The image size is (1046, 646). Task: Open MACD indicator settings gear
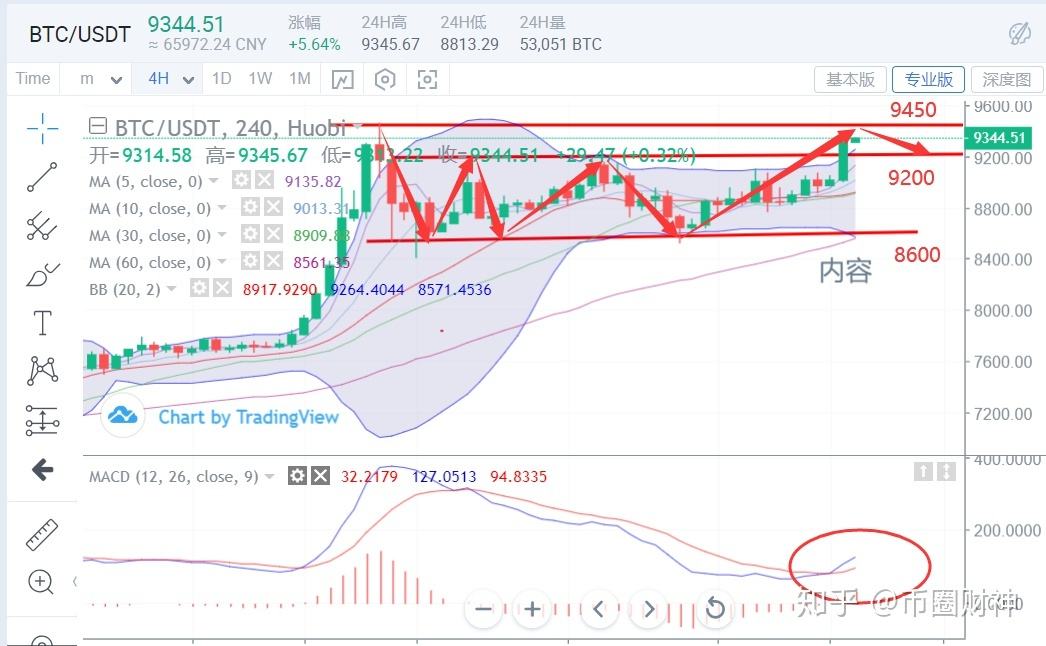click(297, 476)
